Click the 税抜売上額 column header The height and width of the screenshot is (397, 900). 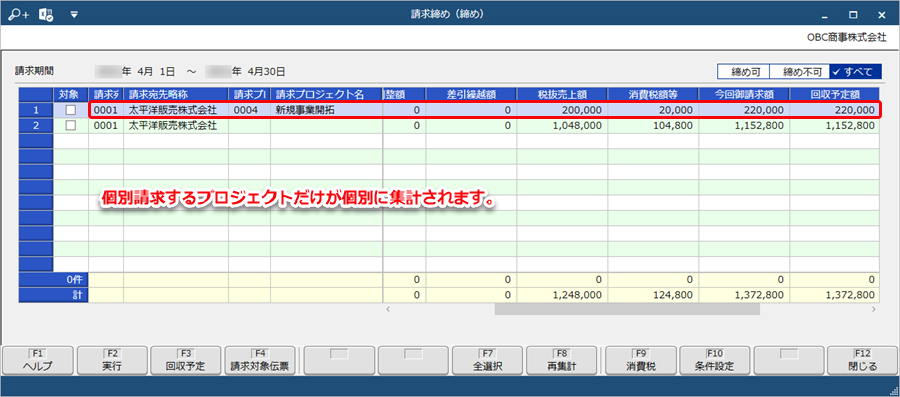tap(562, 95)
